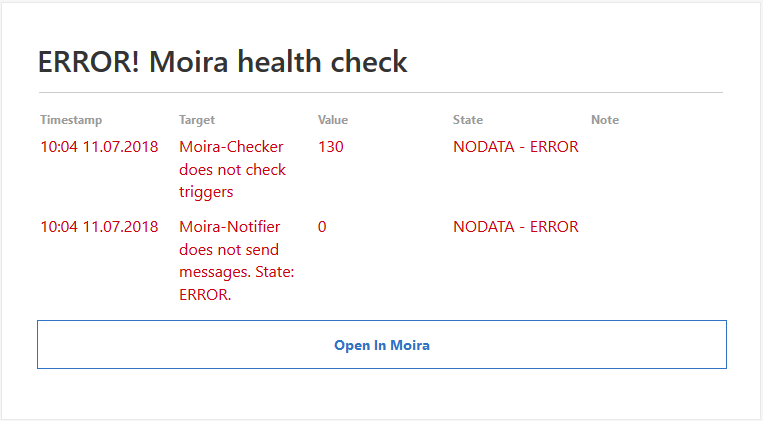
Task: Click 'Moira-Checker does not check triggers' target text
Action: pos(232,169)
